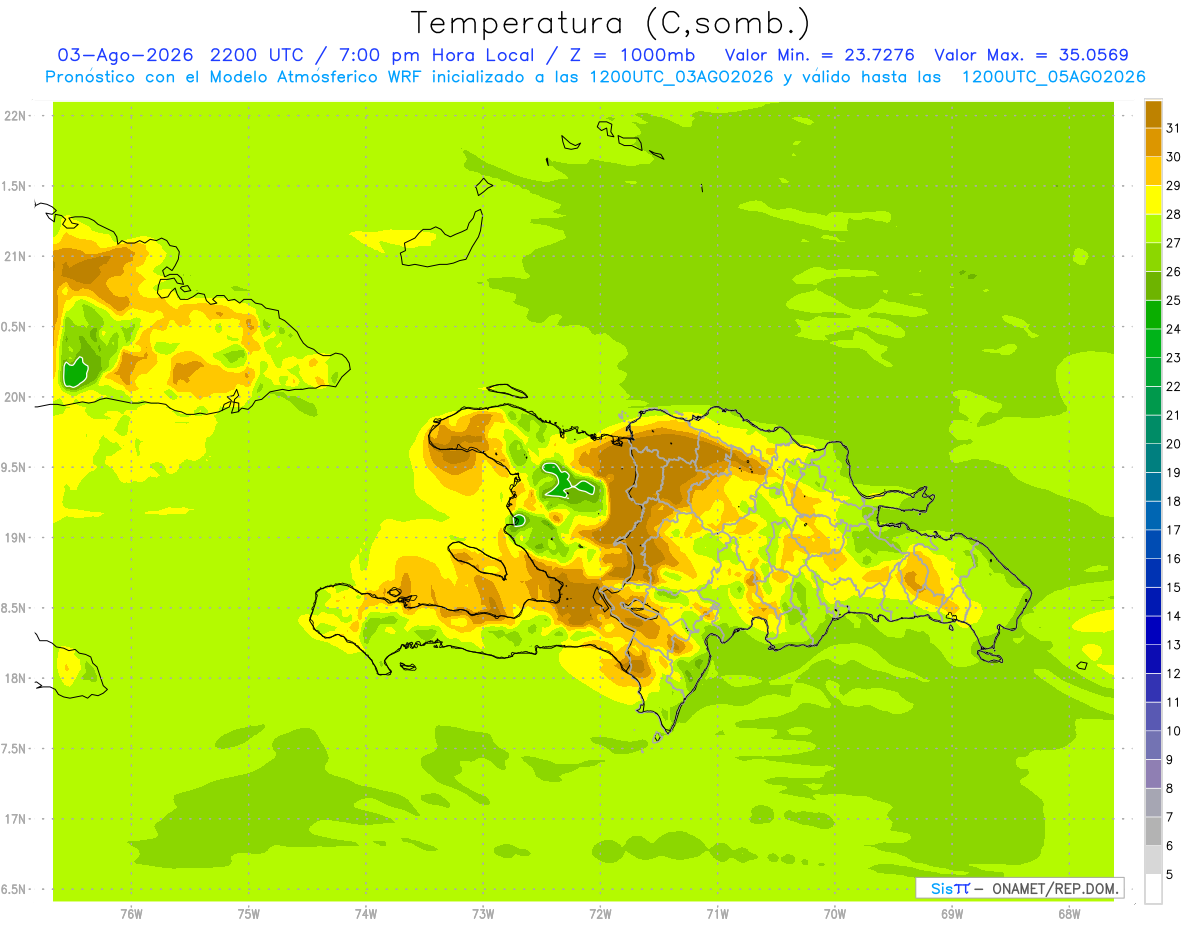Click the '7.5N' latitude axis label

click(15, 748)
